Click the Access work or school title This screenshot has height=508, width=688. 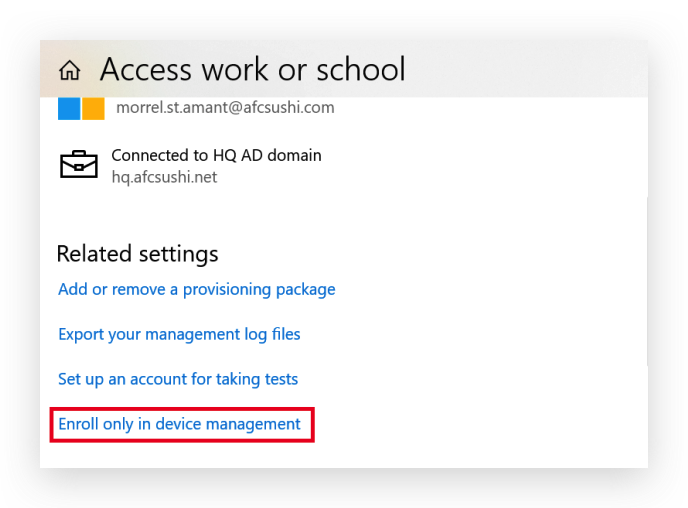pyautogui.click(x=252, y=69)
